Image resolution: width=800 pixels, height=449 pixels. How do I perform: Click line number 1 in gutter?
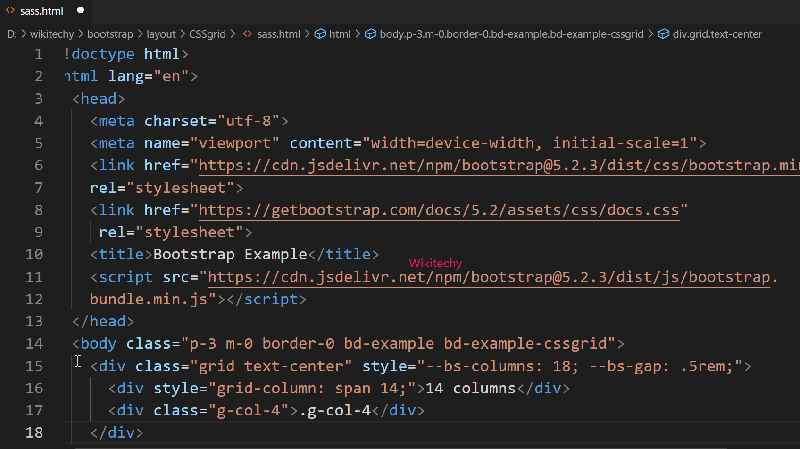(x=38, y=54)
